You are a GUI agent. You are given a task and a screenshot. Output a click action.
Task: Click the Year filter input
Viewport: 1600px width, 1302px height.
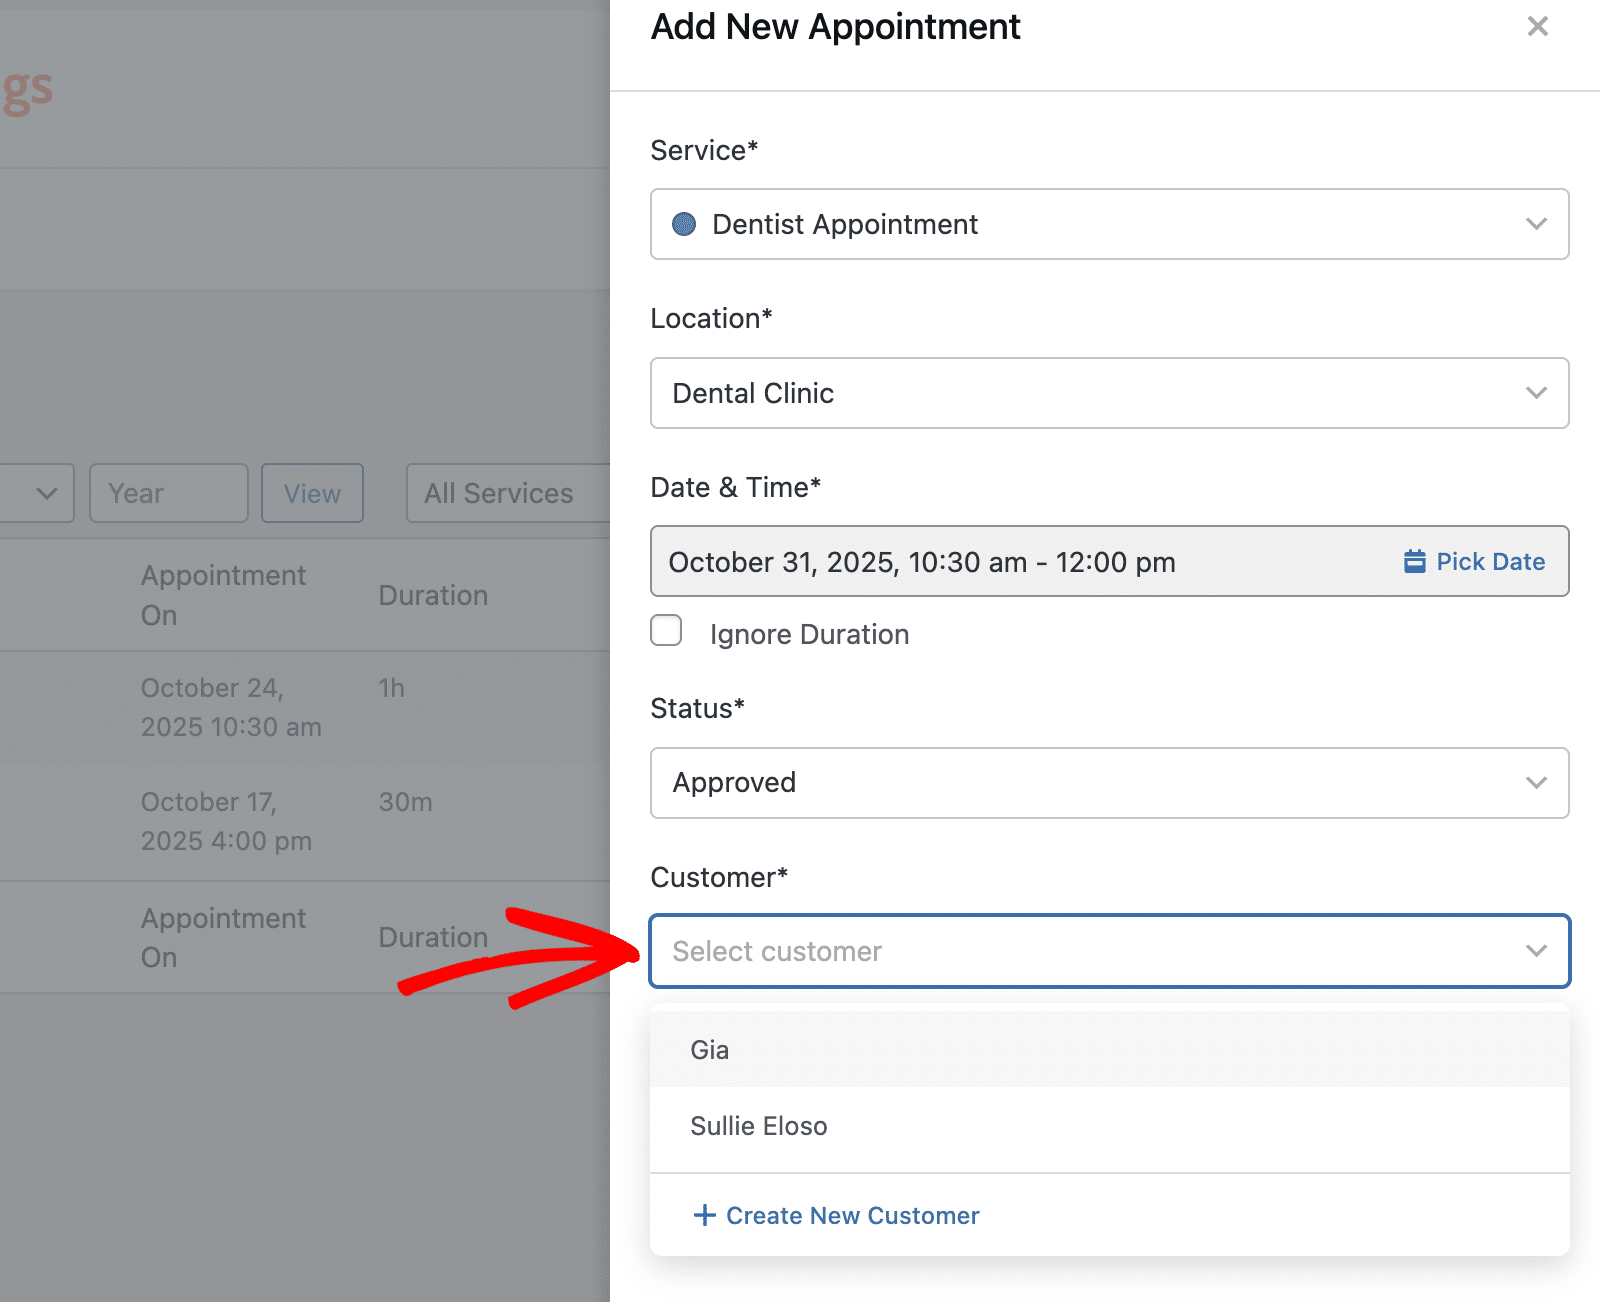click(x=168, y=493)
